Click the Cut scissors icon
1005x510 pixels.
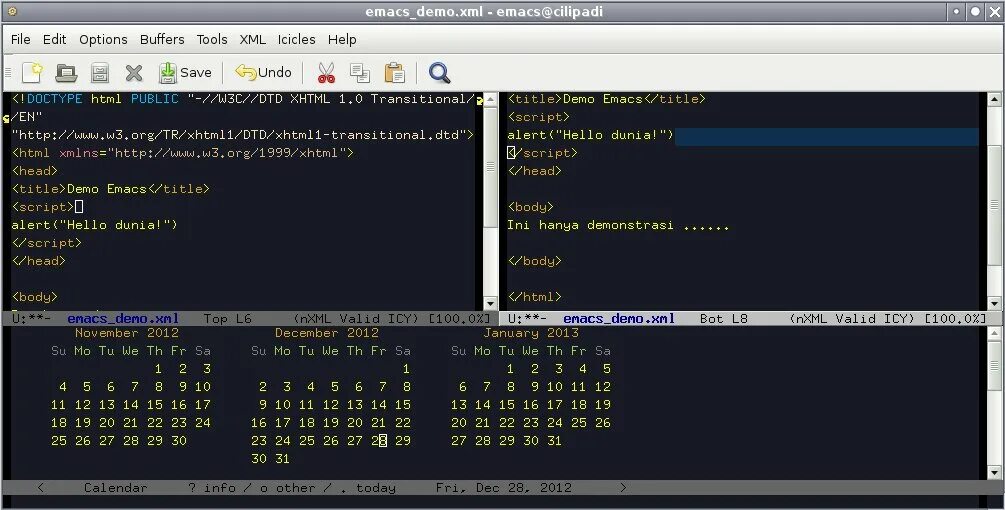click(x=326, y=73)
